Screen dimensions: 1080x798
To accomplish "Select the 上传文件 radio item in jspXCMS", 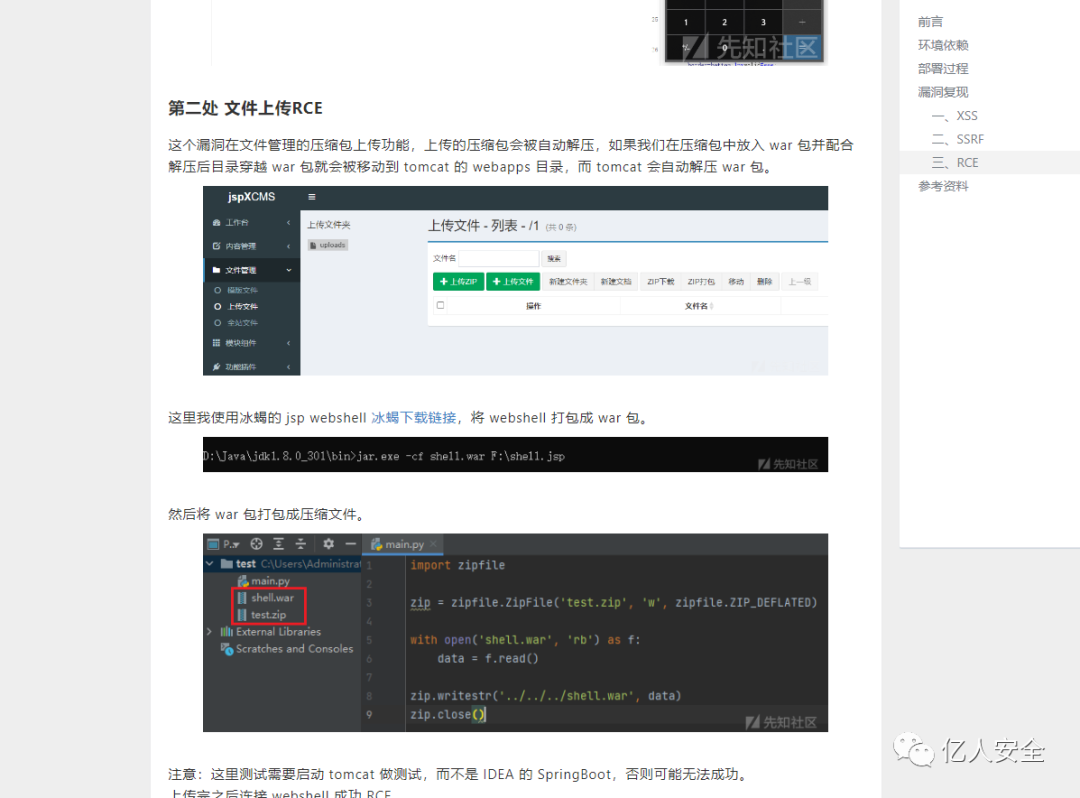I will click(x=236, y=306).
